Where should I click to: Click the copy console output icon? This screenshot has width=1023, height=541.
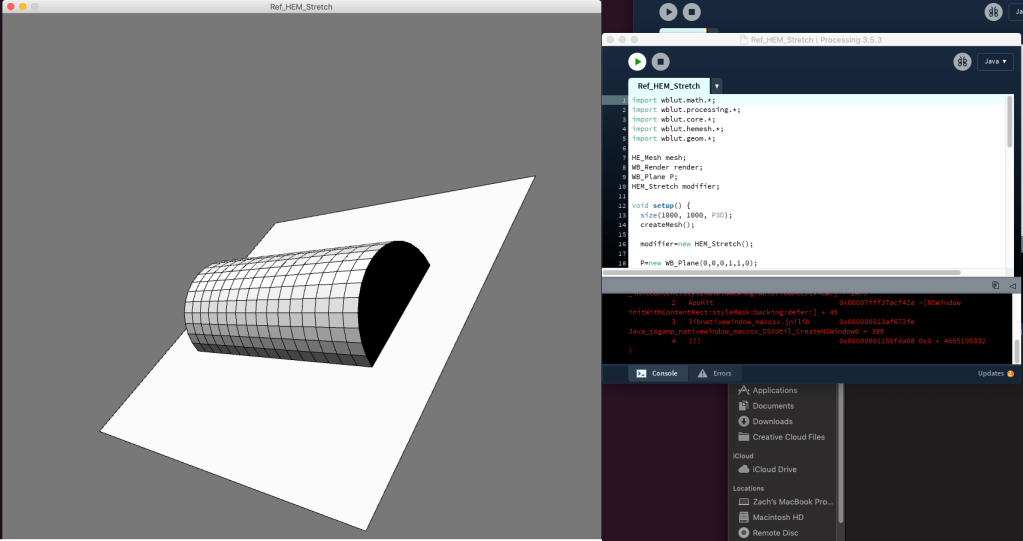click(x=996, y=285)
